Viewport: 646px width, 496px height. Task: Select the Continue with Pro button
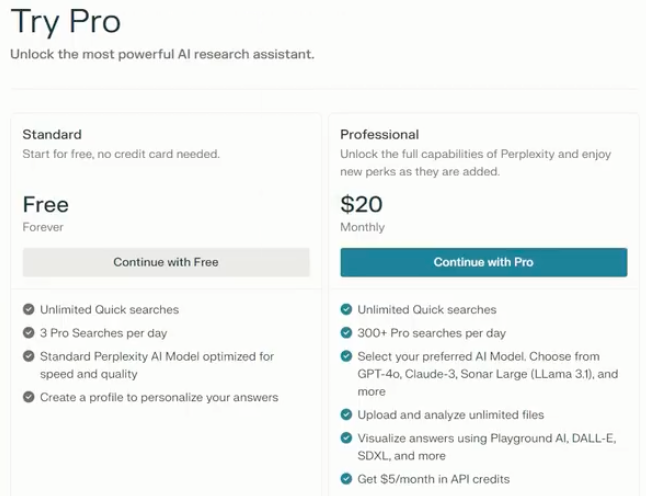[484, 262]
